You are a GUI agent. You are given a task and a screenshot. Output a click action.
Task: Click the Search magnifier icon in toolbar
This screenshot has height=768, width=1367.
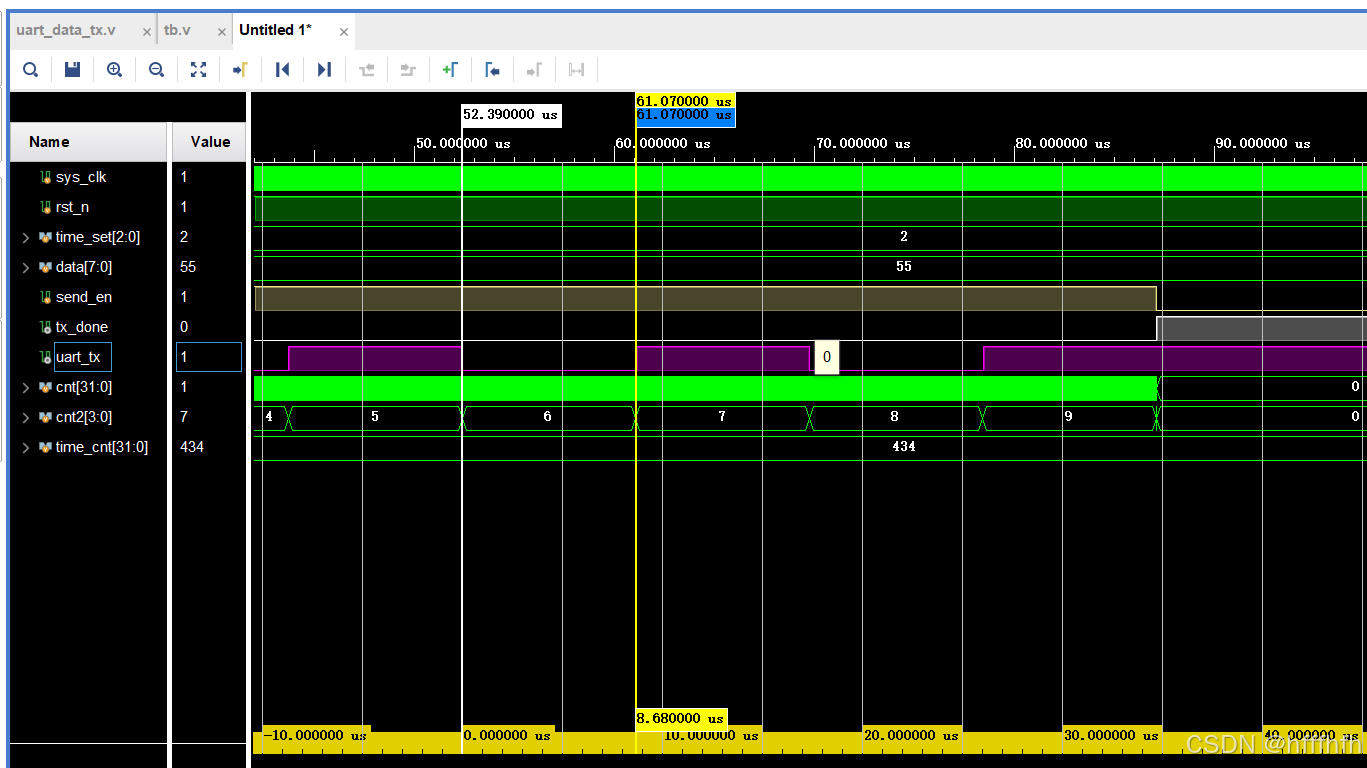point(31,69)
